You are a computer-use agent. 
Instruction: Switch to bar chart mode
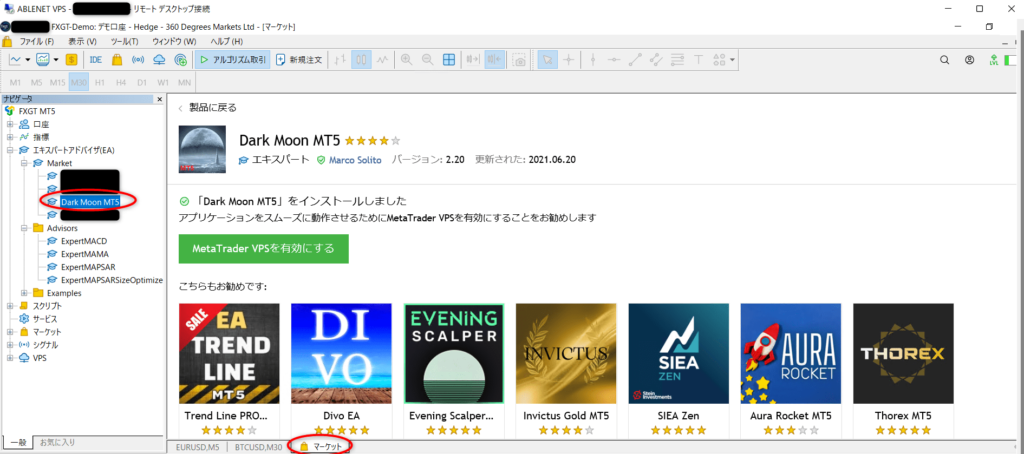[339, 59]
